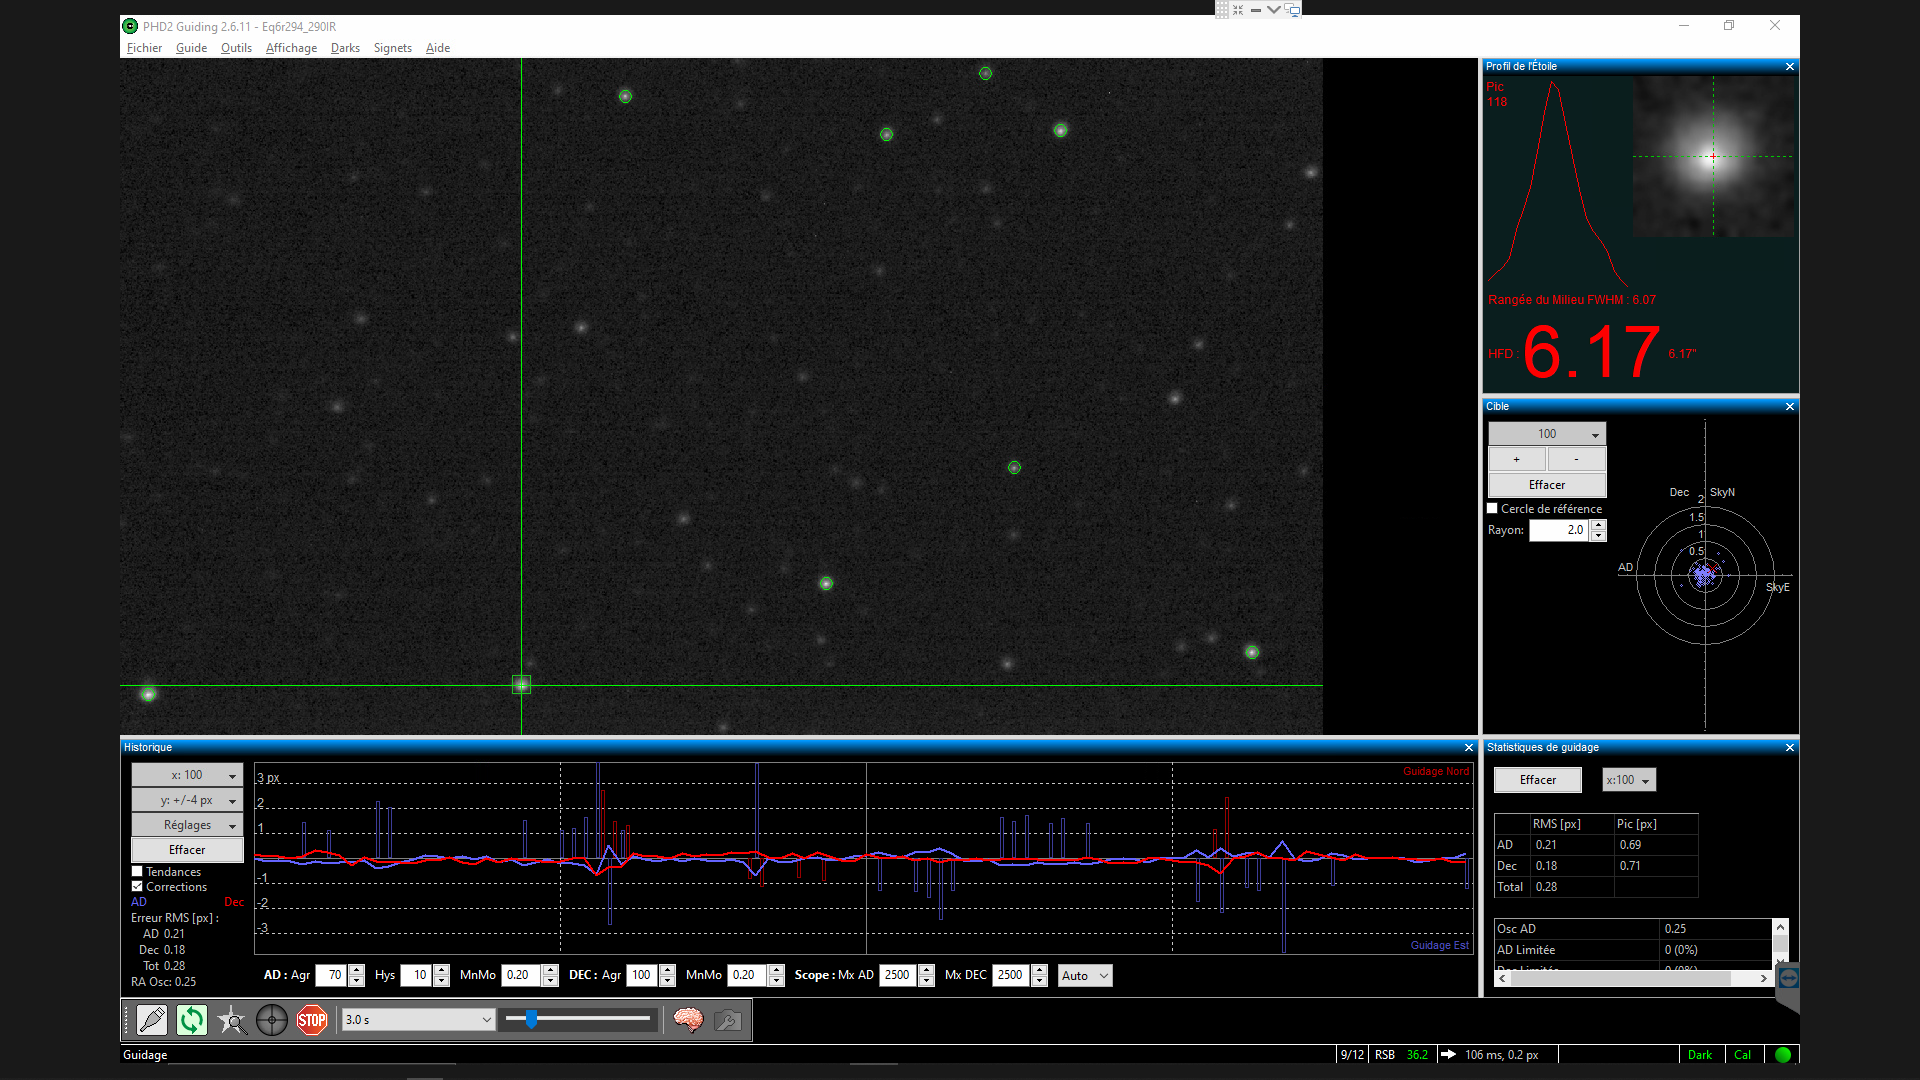Click the Cal indicator in status bar
The width and height of the screenshot is (1920, 1080).
pyautogui.click(x=1743, y=1055)
